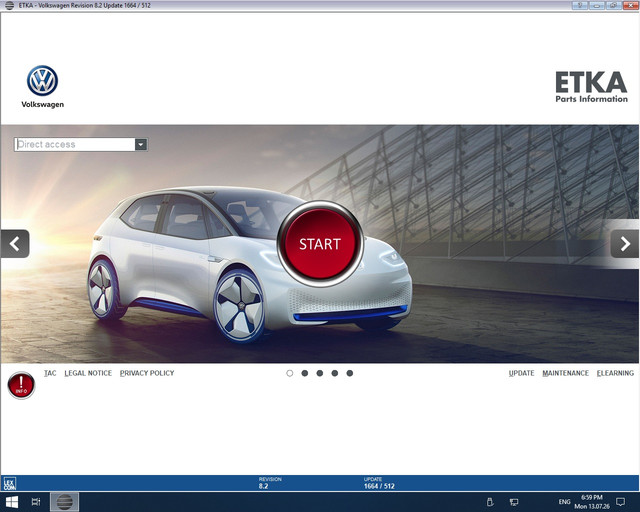Advance to next slide with right arrow
Image resolution: width=640 pixels, height=512 pixels.
coord(624,244)
